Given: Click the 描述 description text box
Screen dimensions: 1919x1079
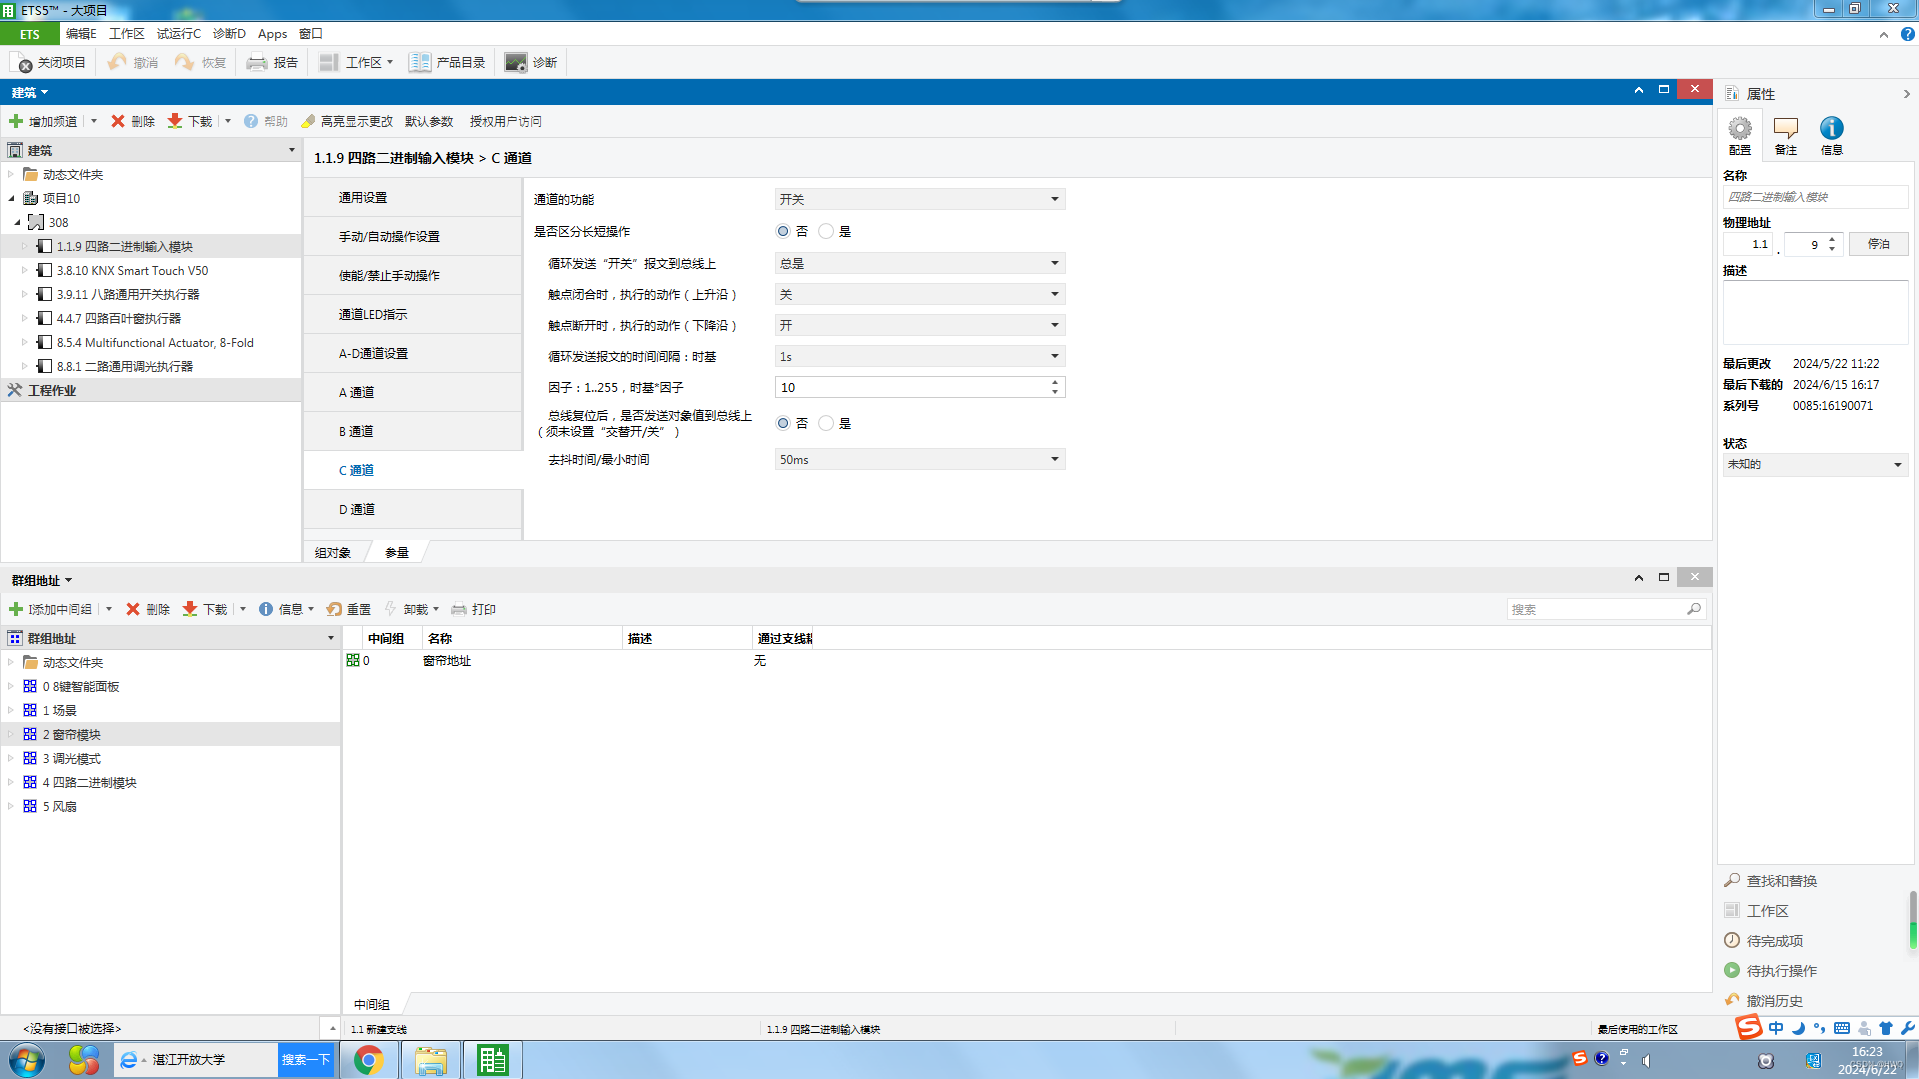Looking at the screenshot, I should point(1815,312).
